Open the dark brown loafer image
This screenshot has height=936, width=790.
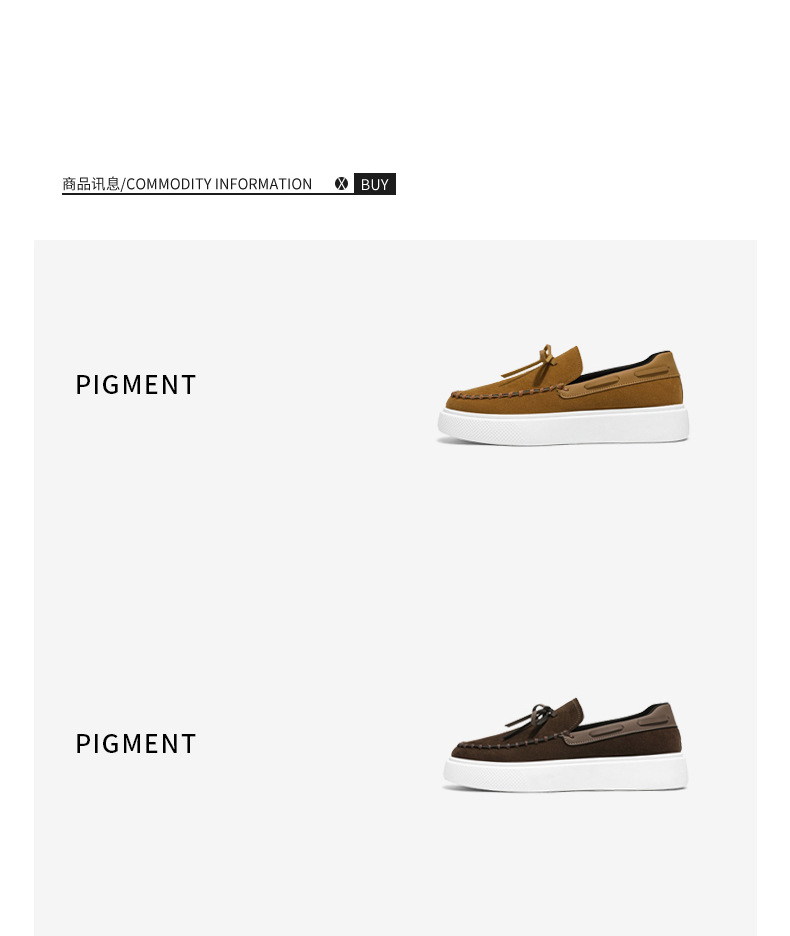coord(565,745)
